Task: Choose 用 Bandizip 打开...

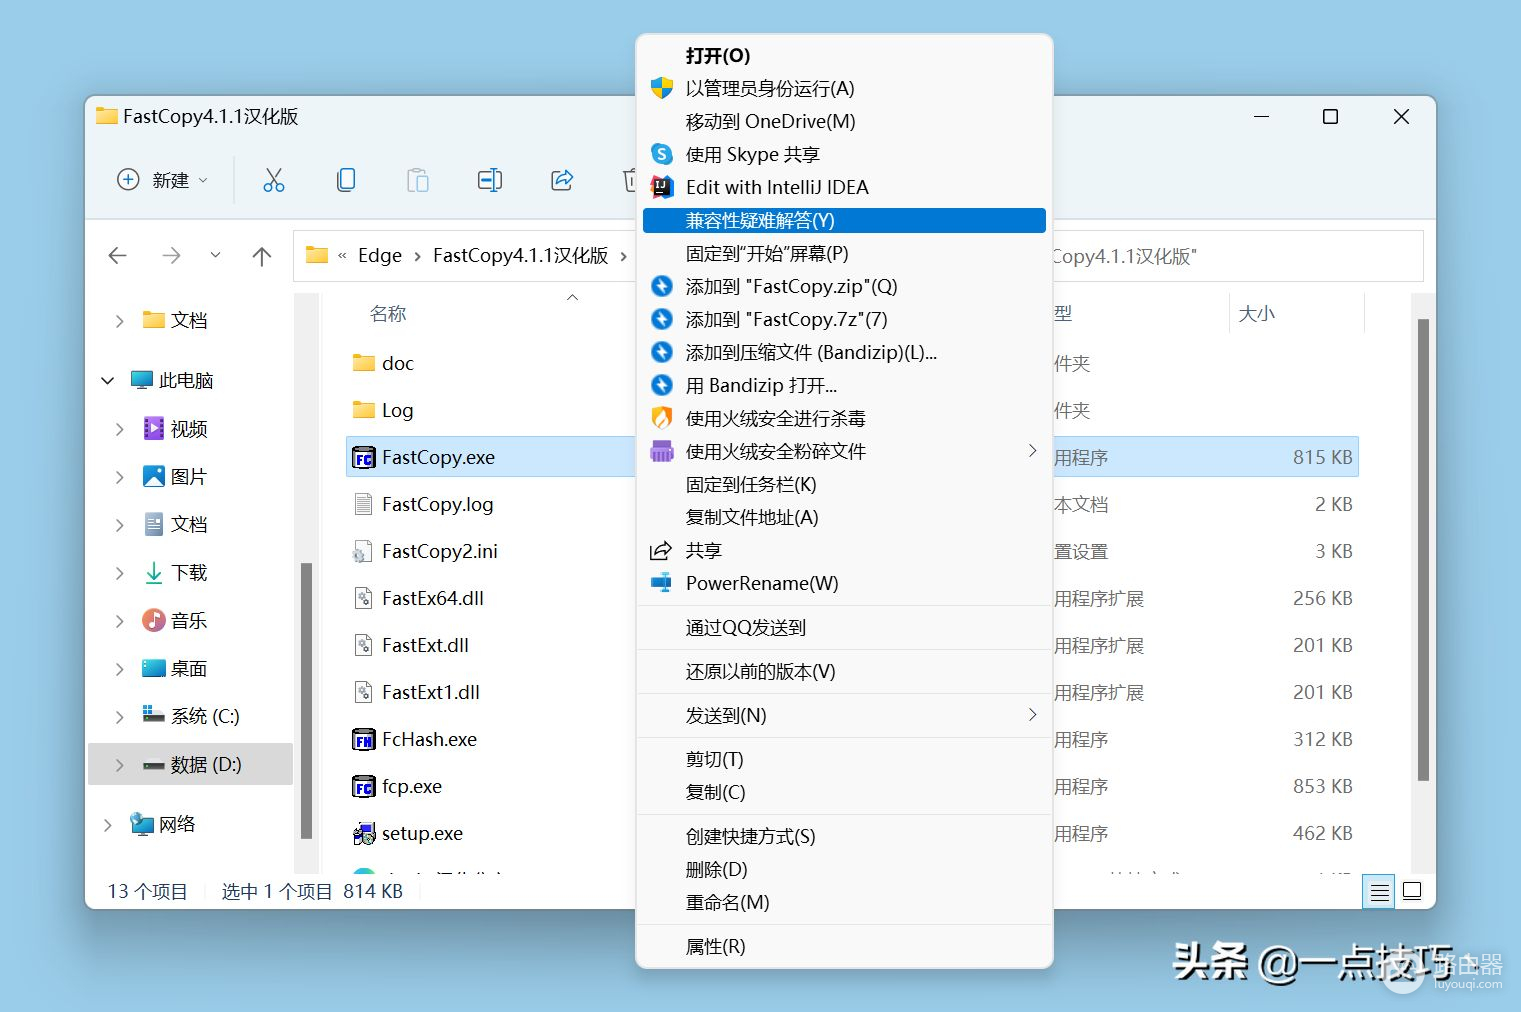Action: [844, 386]
